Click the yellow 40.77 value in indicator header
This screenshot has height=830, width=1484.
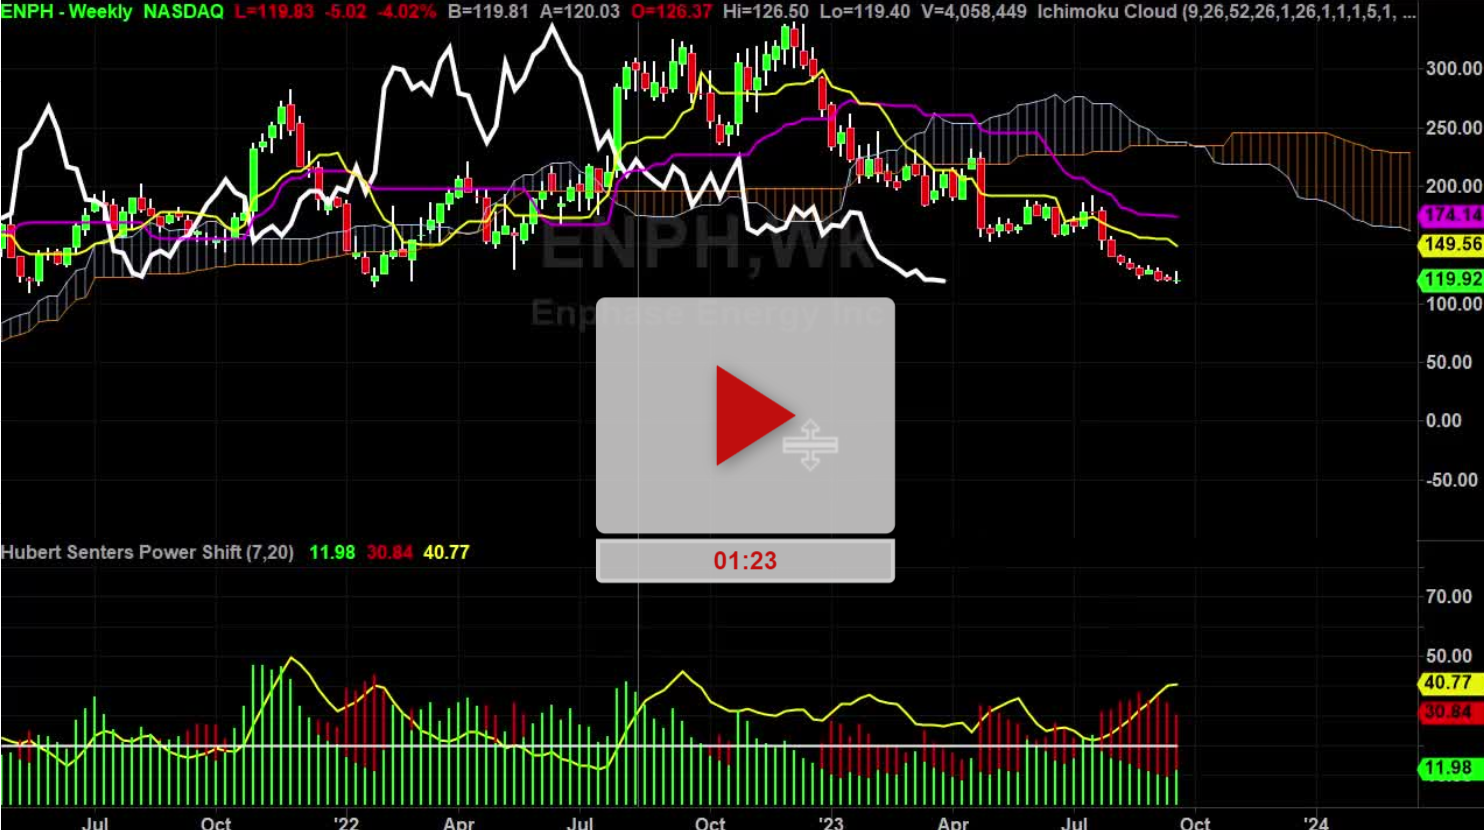pyautogui.click(x=446, y=552)
